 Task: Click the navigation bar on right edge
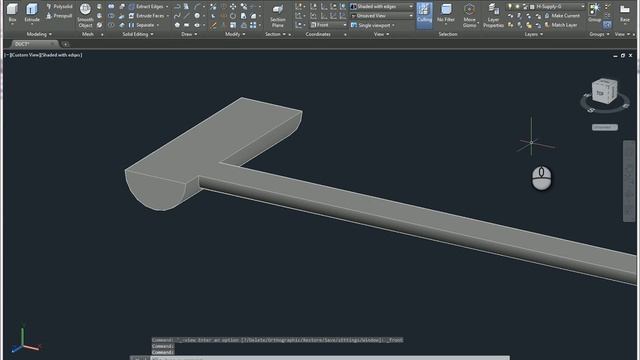[x=629, y=181]
